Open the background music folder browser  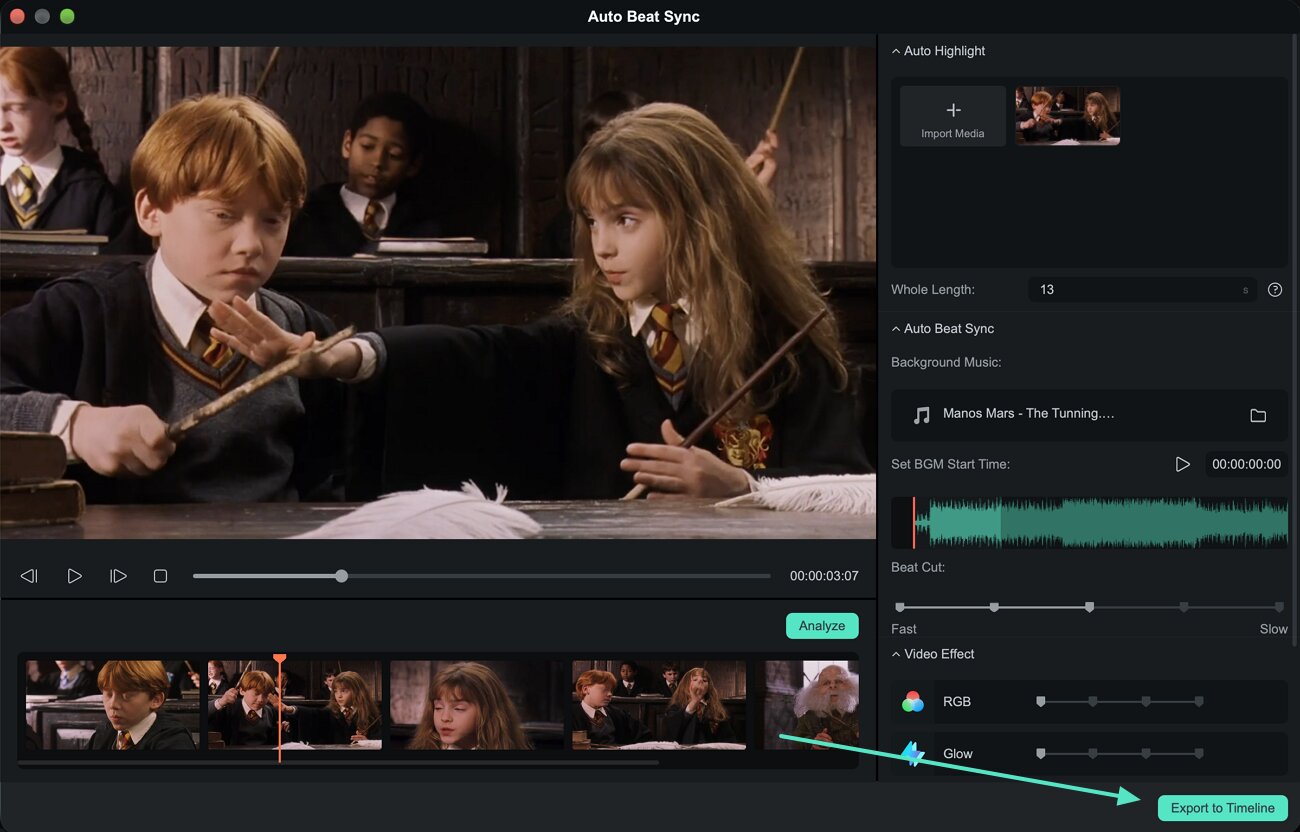coord(1258,415)
